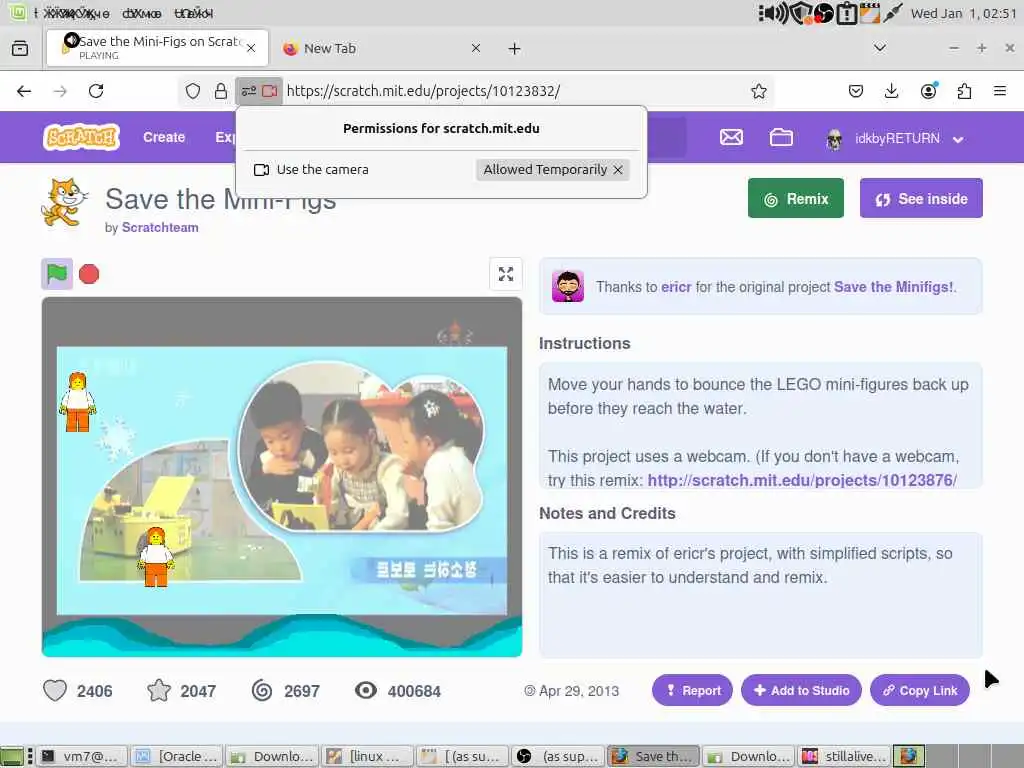Screen dimensions: 1024x768
Task: Favorite the project with the star icon
Action: click(x=159, y=690)
